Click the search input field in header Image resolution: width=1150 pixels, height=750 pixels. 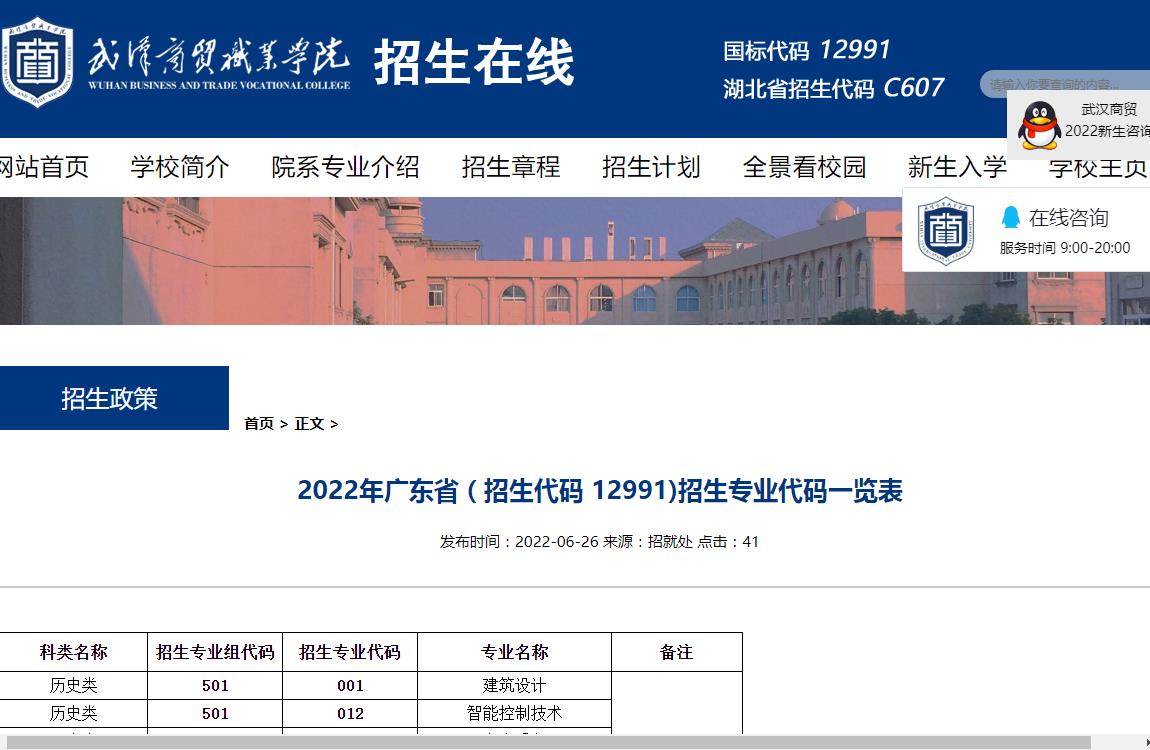click(x=1065, y=84)
